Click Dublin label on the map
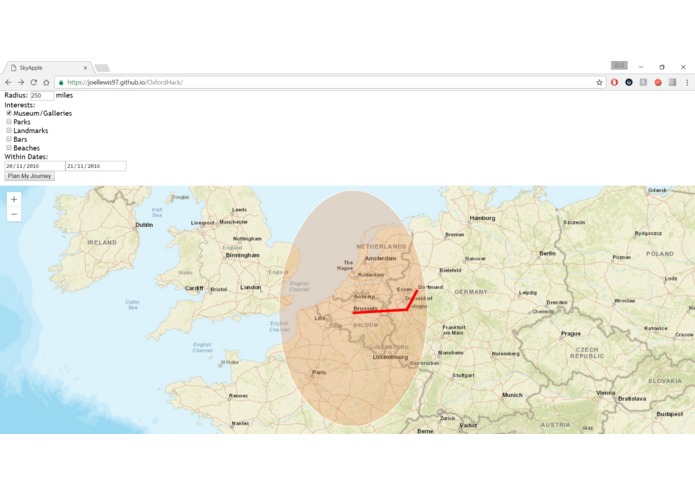The height and width of the screenshot is (494, 695). point(144,225)
